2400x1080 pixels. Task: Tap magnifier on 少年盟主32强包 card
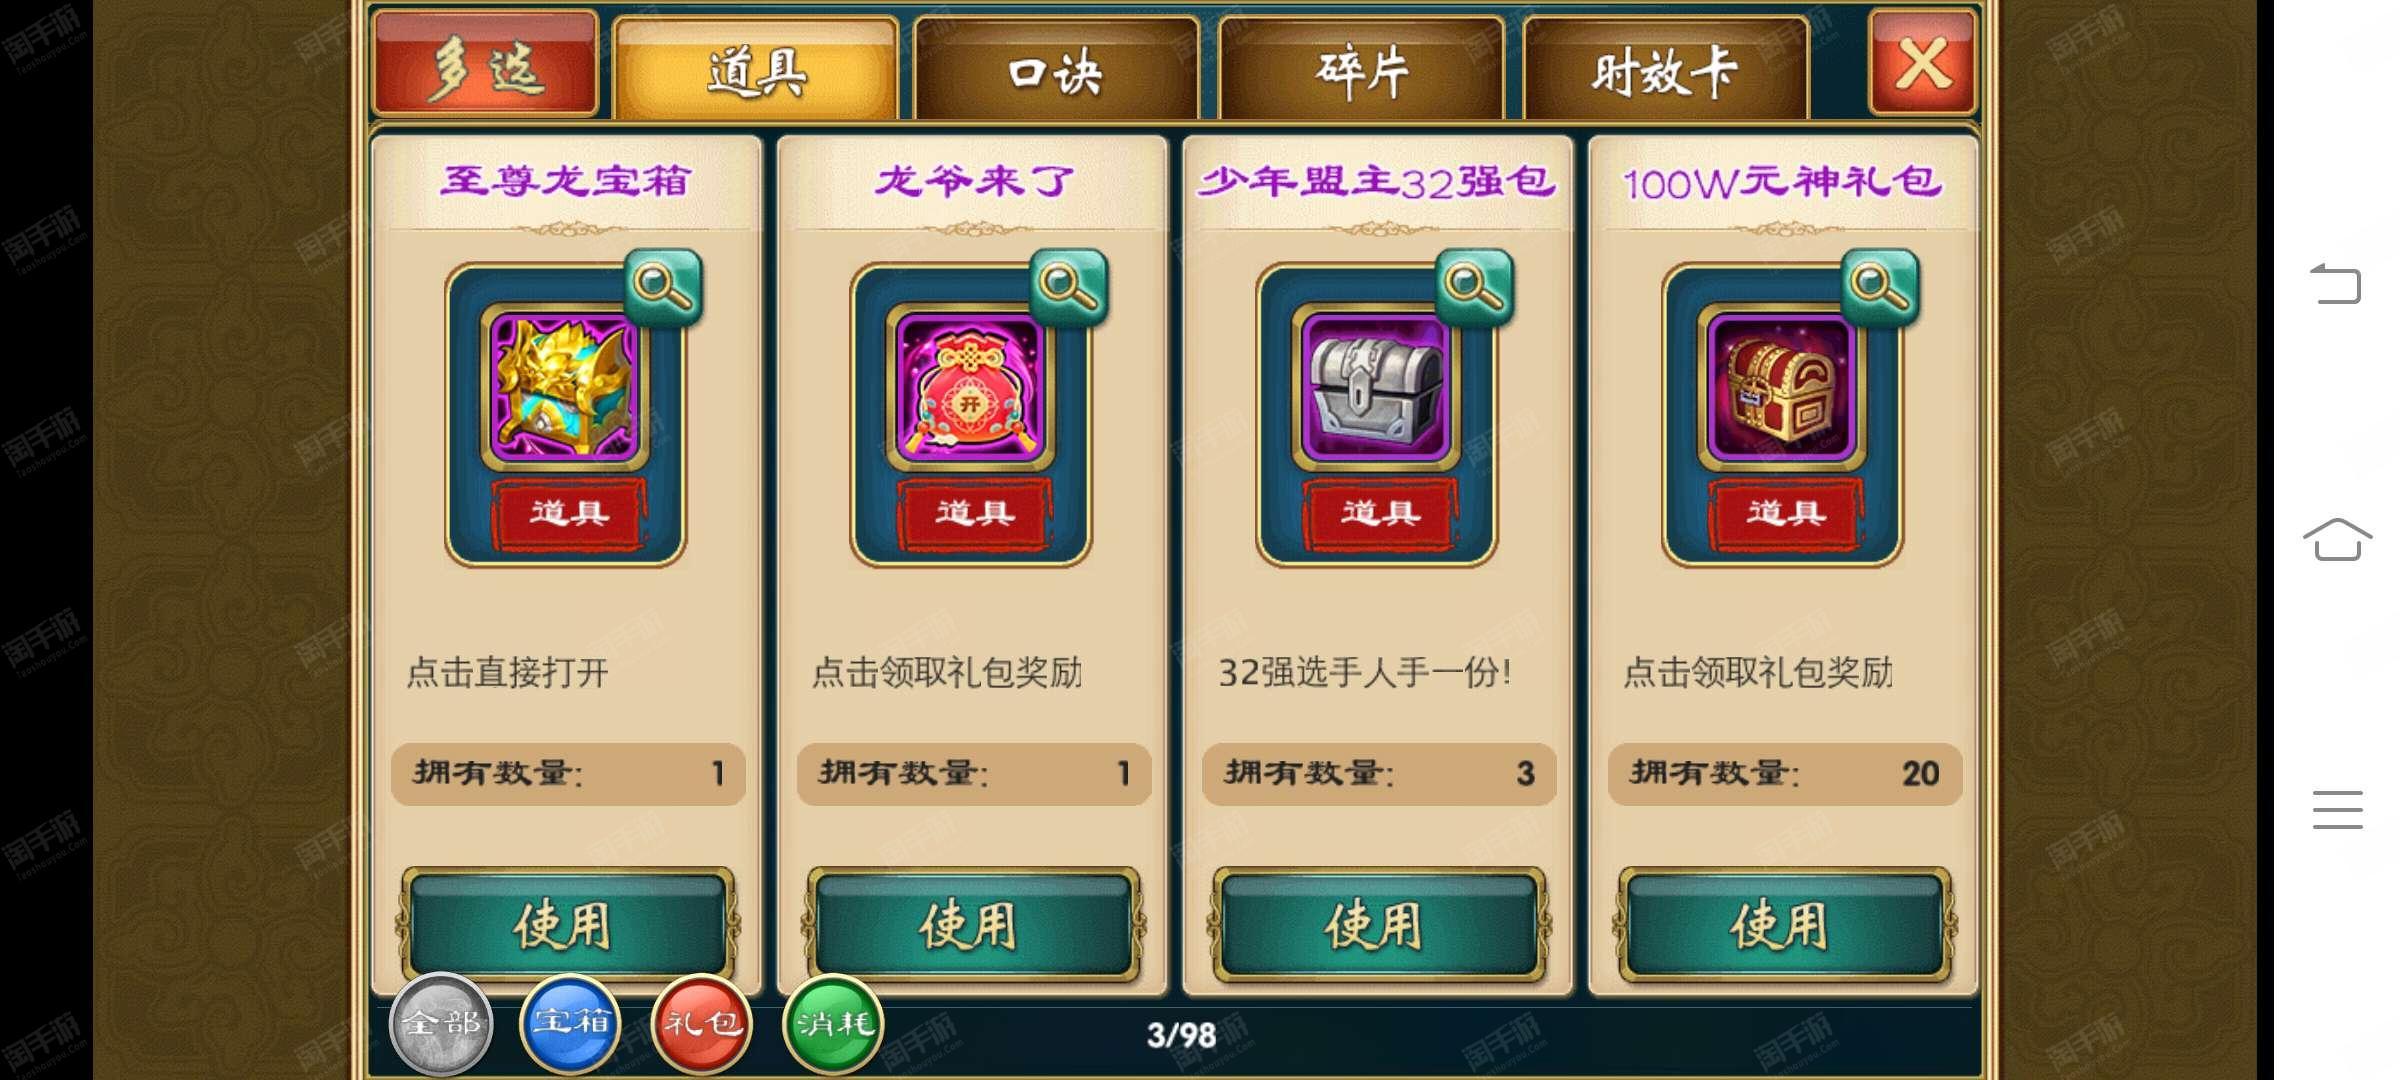tap(1474, 286)
